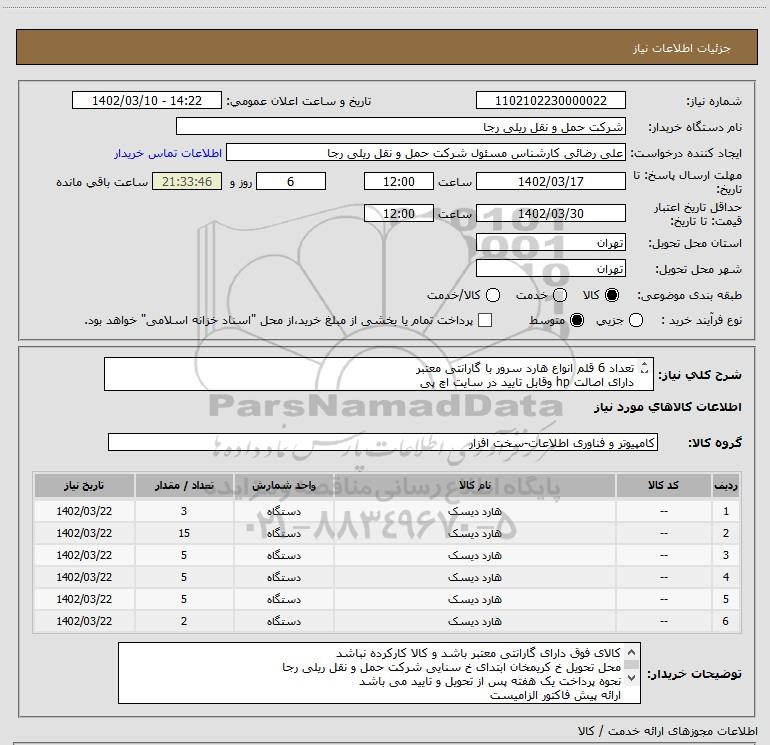Viewport: 770px width, 745px height.
Task: Click the reply deadline date 1402/03/17
Action: 550,182
